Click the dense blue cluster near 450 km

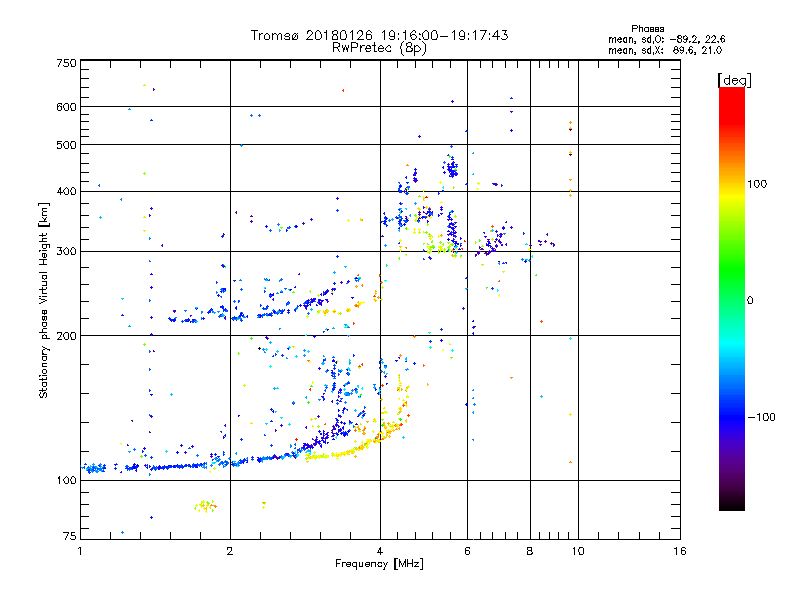451,167
